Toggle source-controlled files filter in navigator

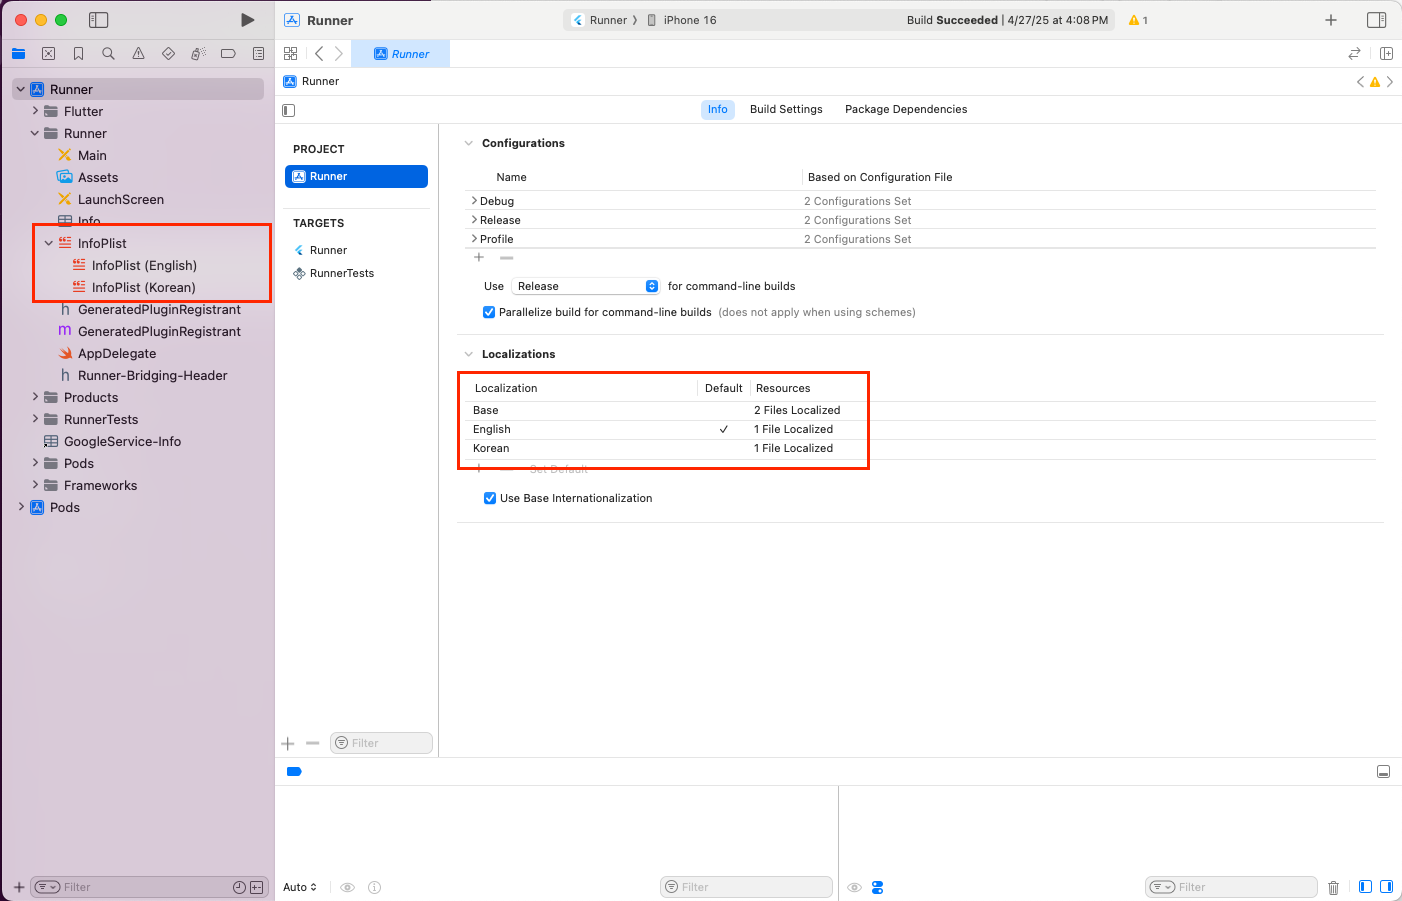pos(257,887)
